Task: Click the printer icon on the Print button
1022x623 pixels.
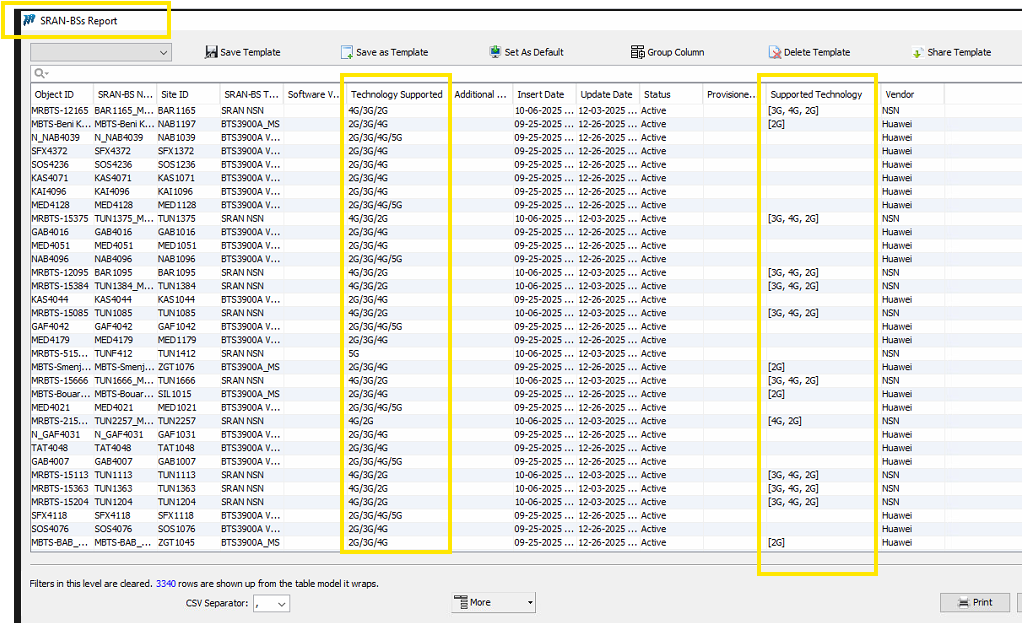Action: [x=963, y=602]
